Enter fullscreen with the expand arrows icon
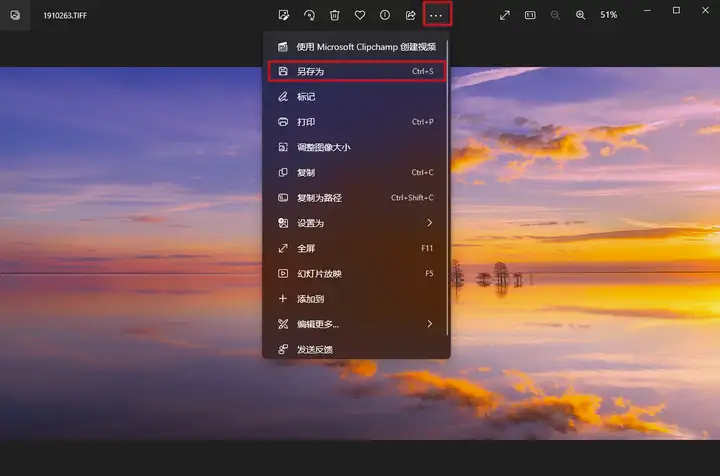Viewport: 720px width, 476px height. coord(505,15)
